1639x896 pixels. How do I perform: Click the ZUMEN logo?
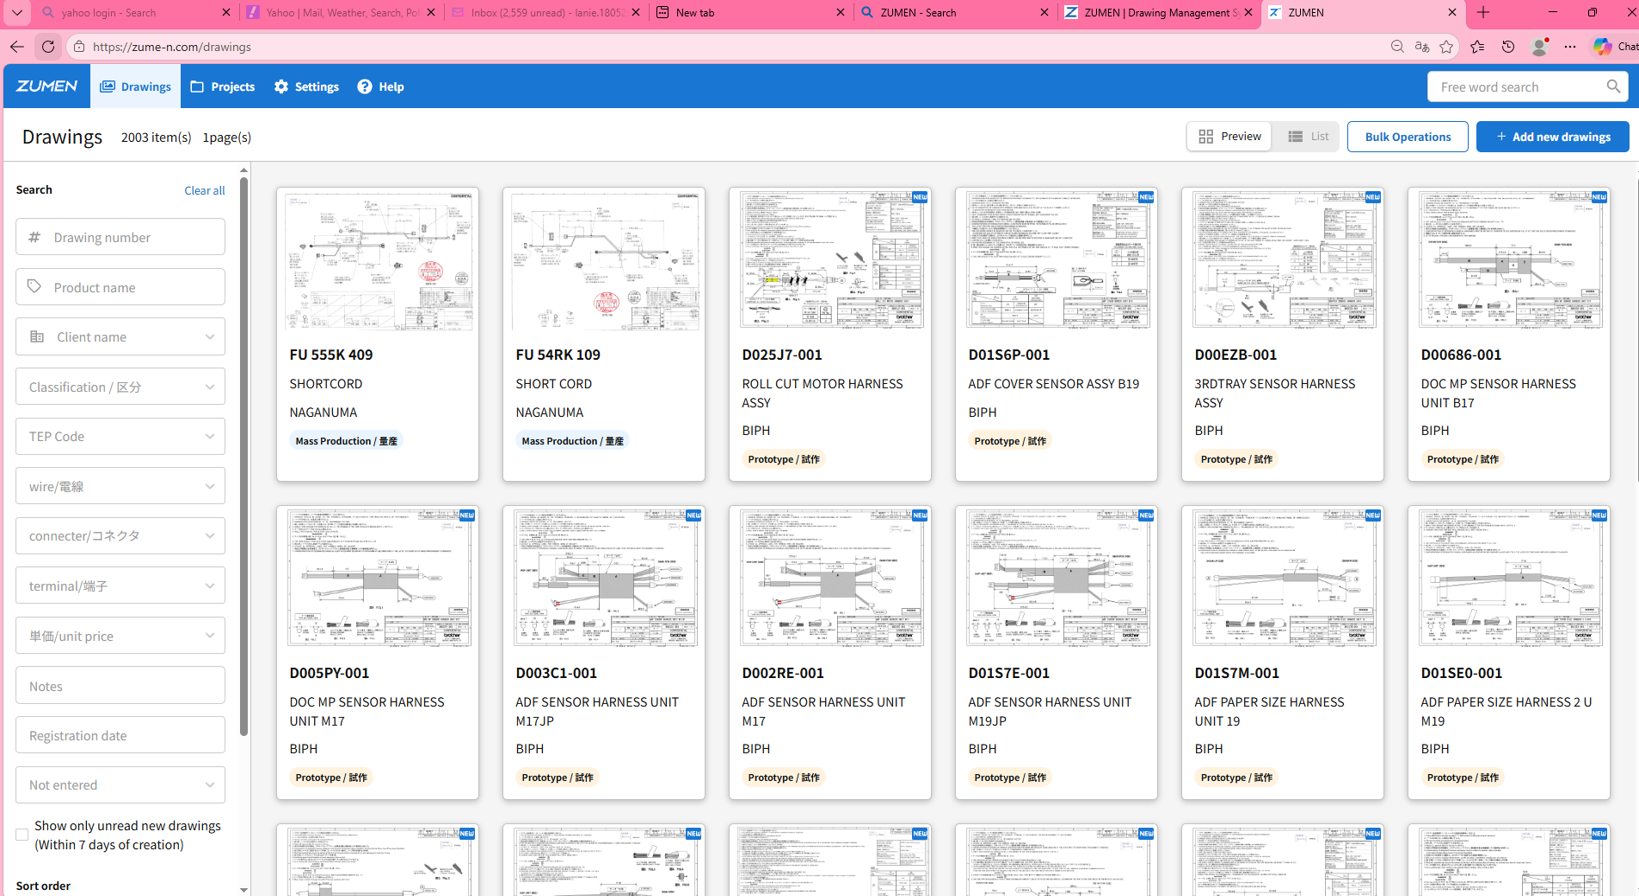point(47,87)
